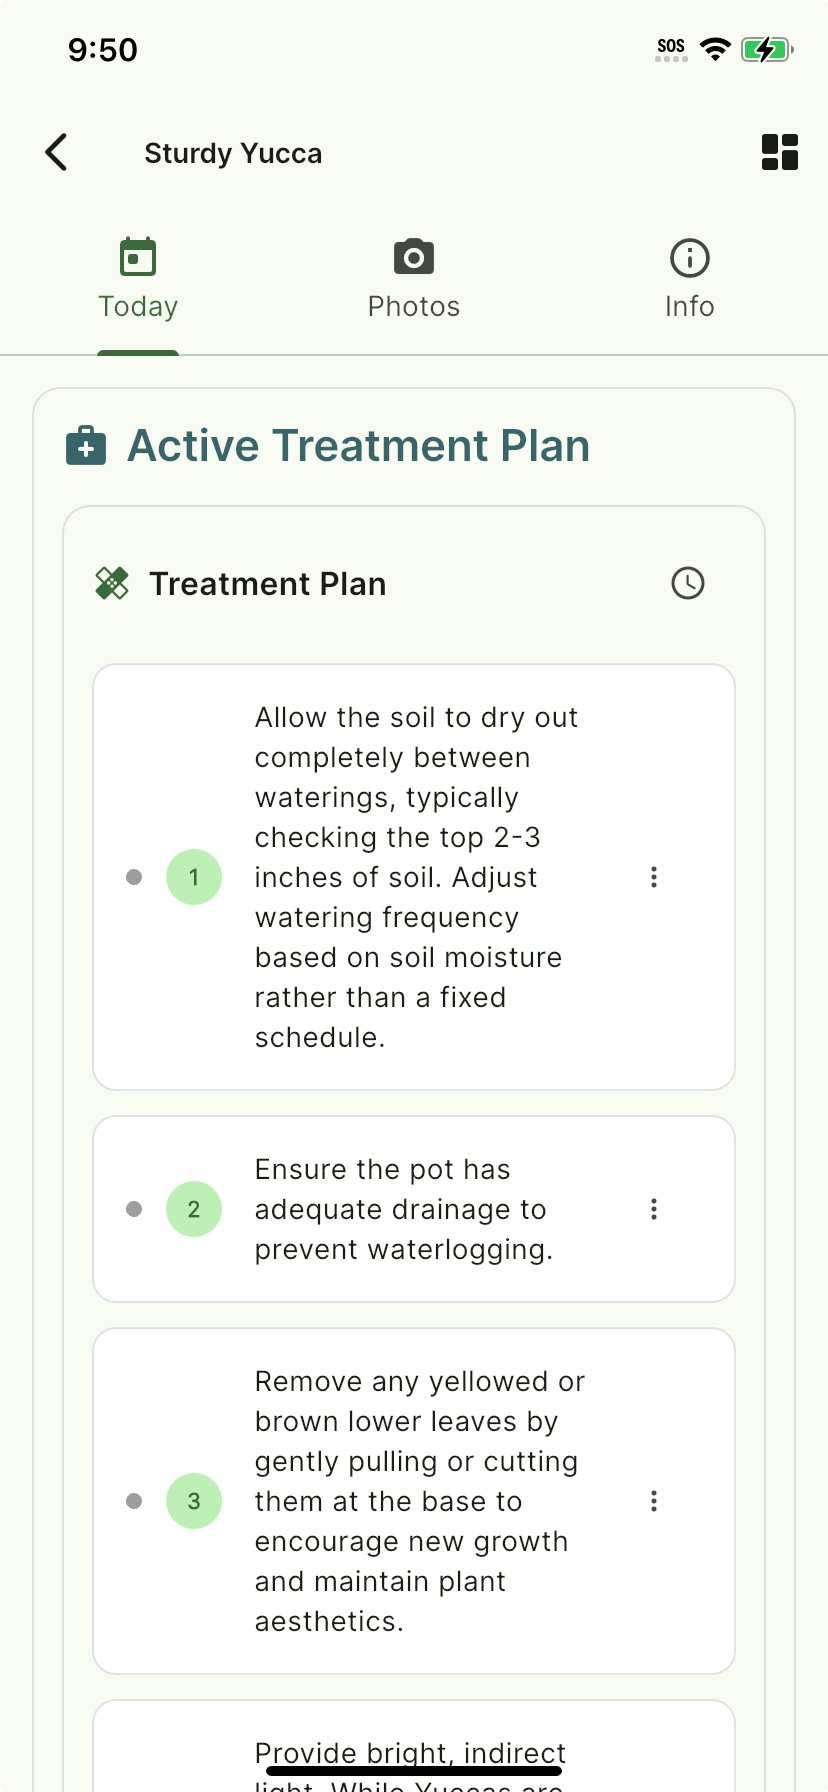The image size is (828, 1792).
Task: Open the three-dot menu on step 1
Action: pos(654,877)
